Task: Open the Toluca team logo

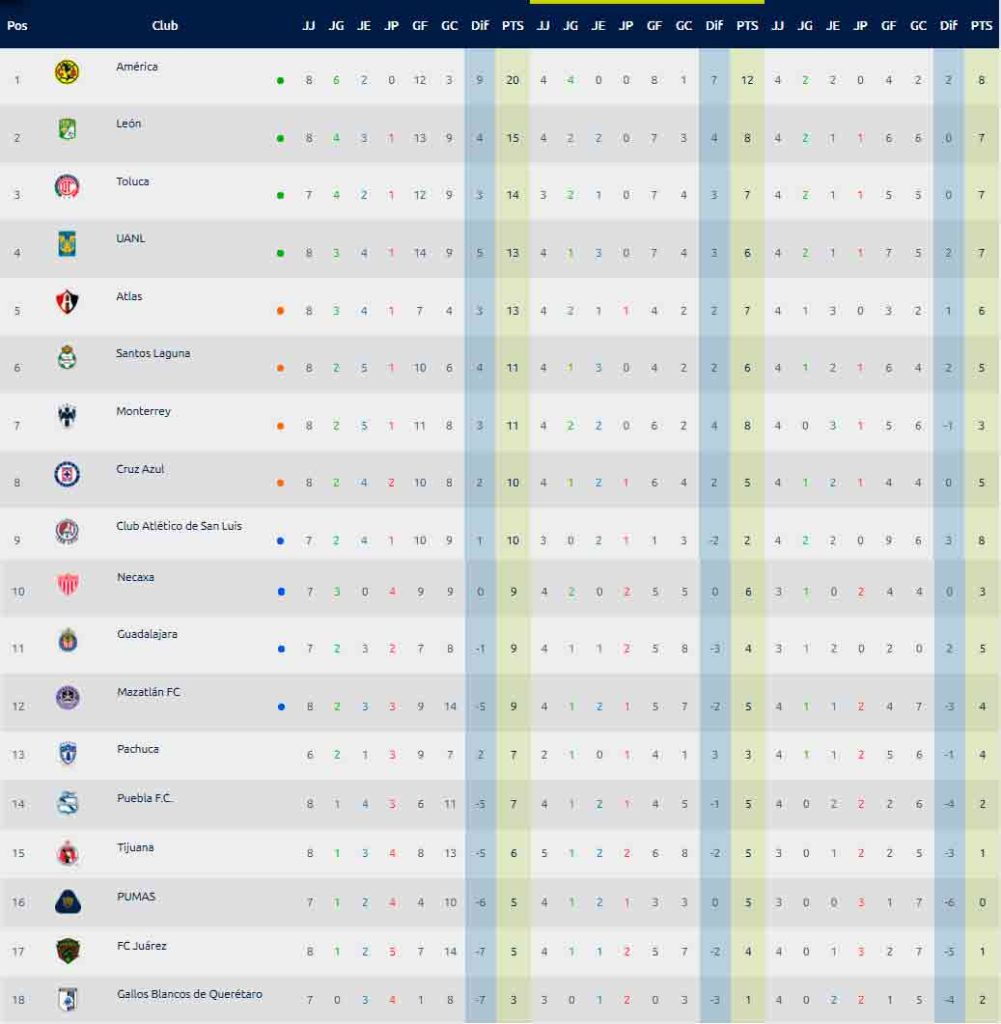Action: point(67,186)
